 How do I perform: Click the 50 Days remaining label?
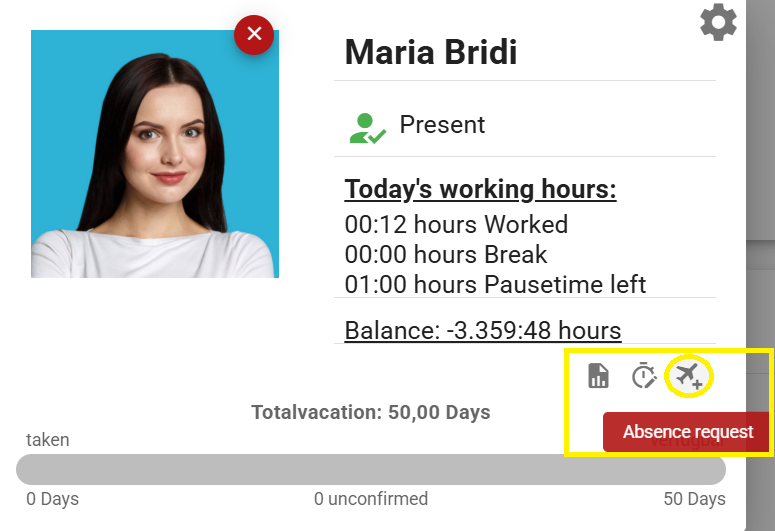click(x=694, y=499)
